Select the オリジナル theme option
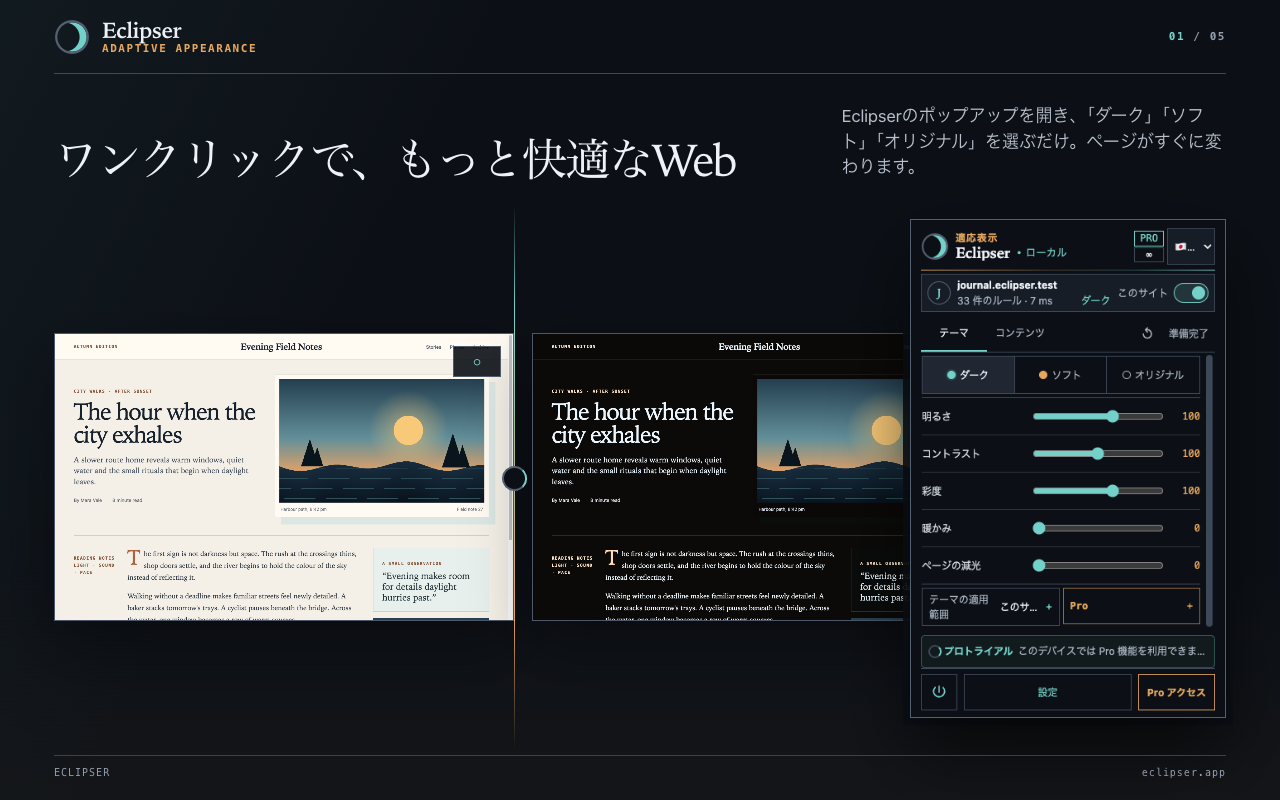Screen dimensions: 1280x800 [x=1153, y=375]
